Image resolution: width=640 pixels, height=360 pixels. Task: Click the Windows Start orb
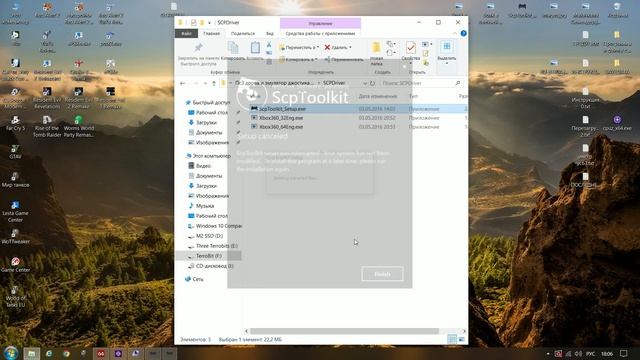coord(11,353)
